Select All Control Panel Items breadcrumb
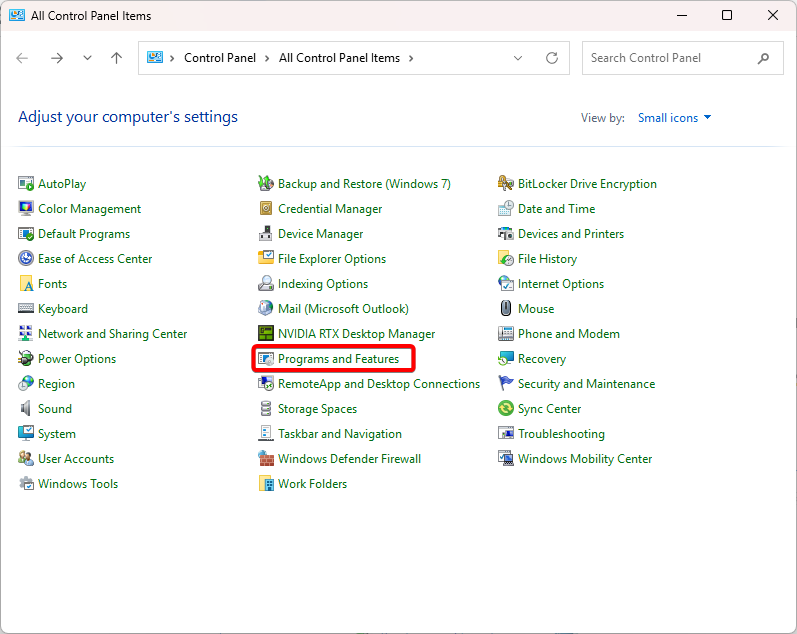 [x=339, y=58]
